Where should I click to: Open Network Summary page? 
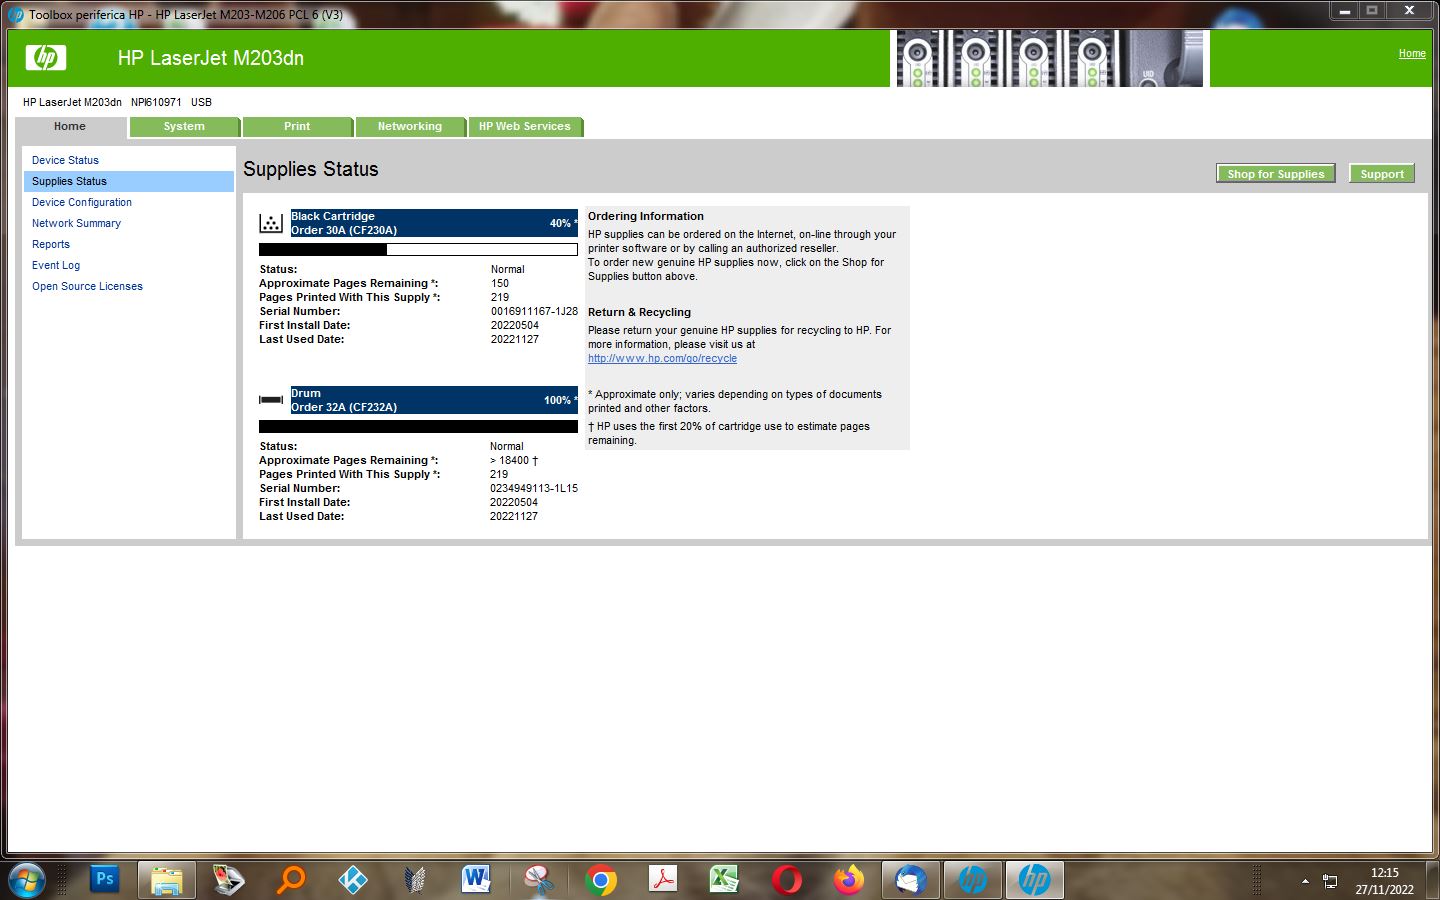pyautogui.click(x=76, y=223)
